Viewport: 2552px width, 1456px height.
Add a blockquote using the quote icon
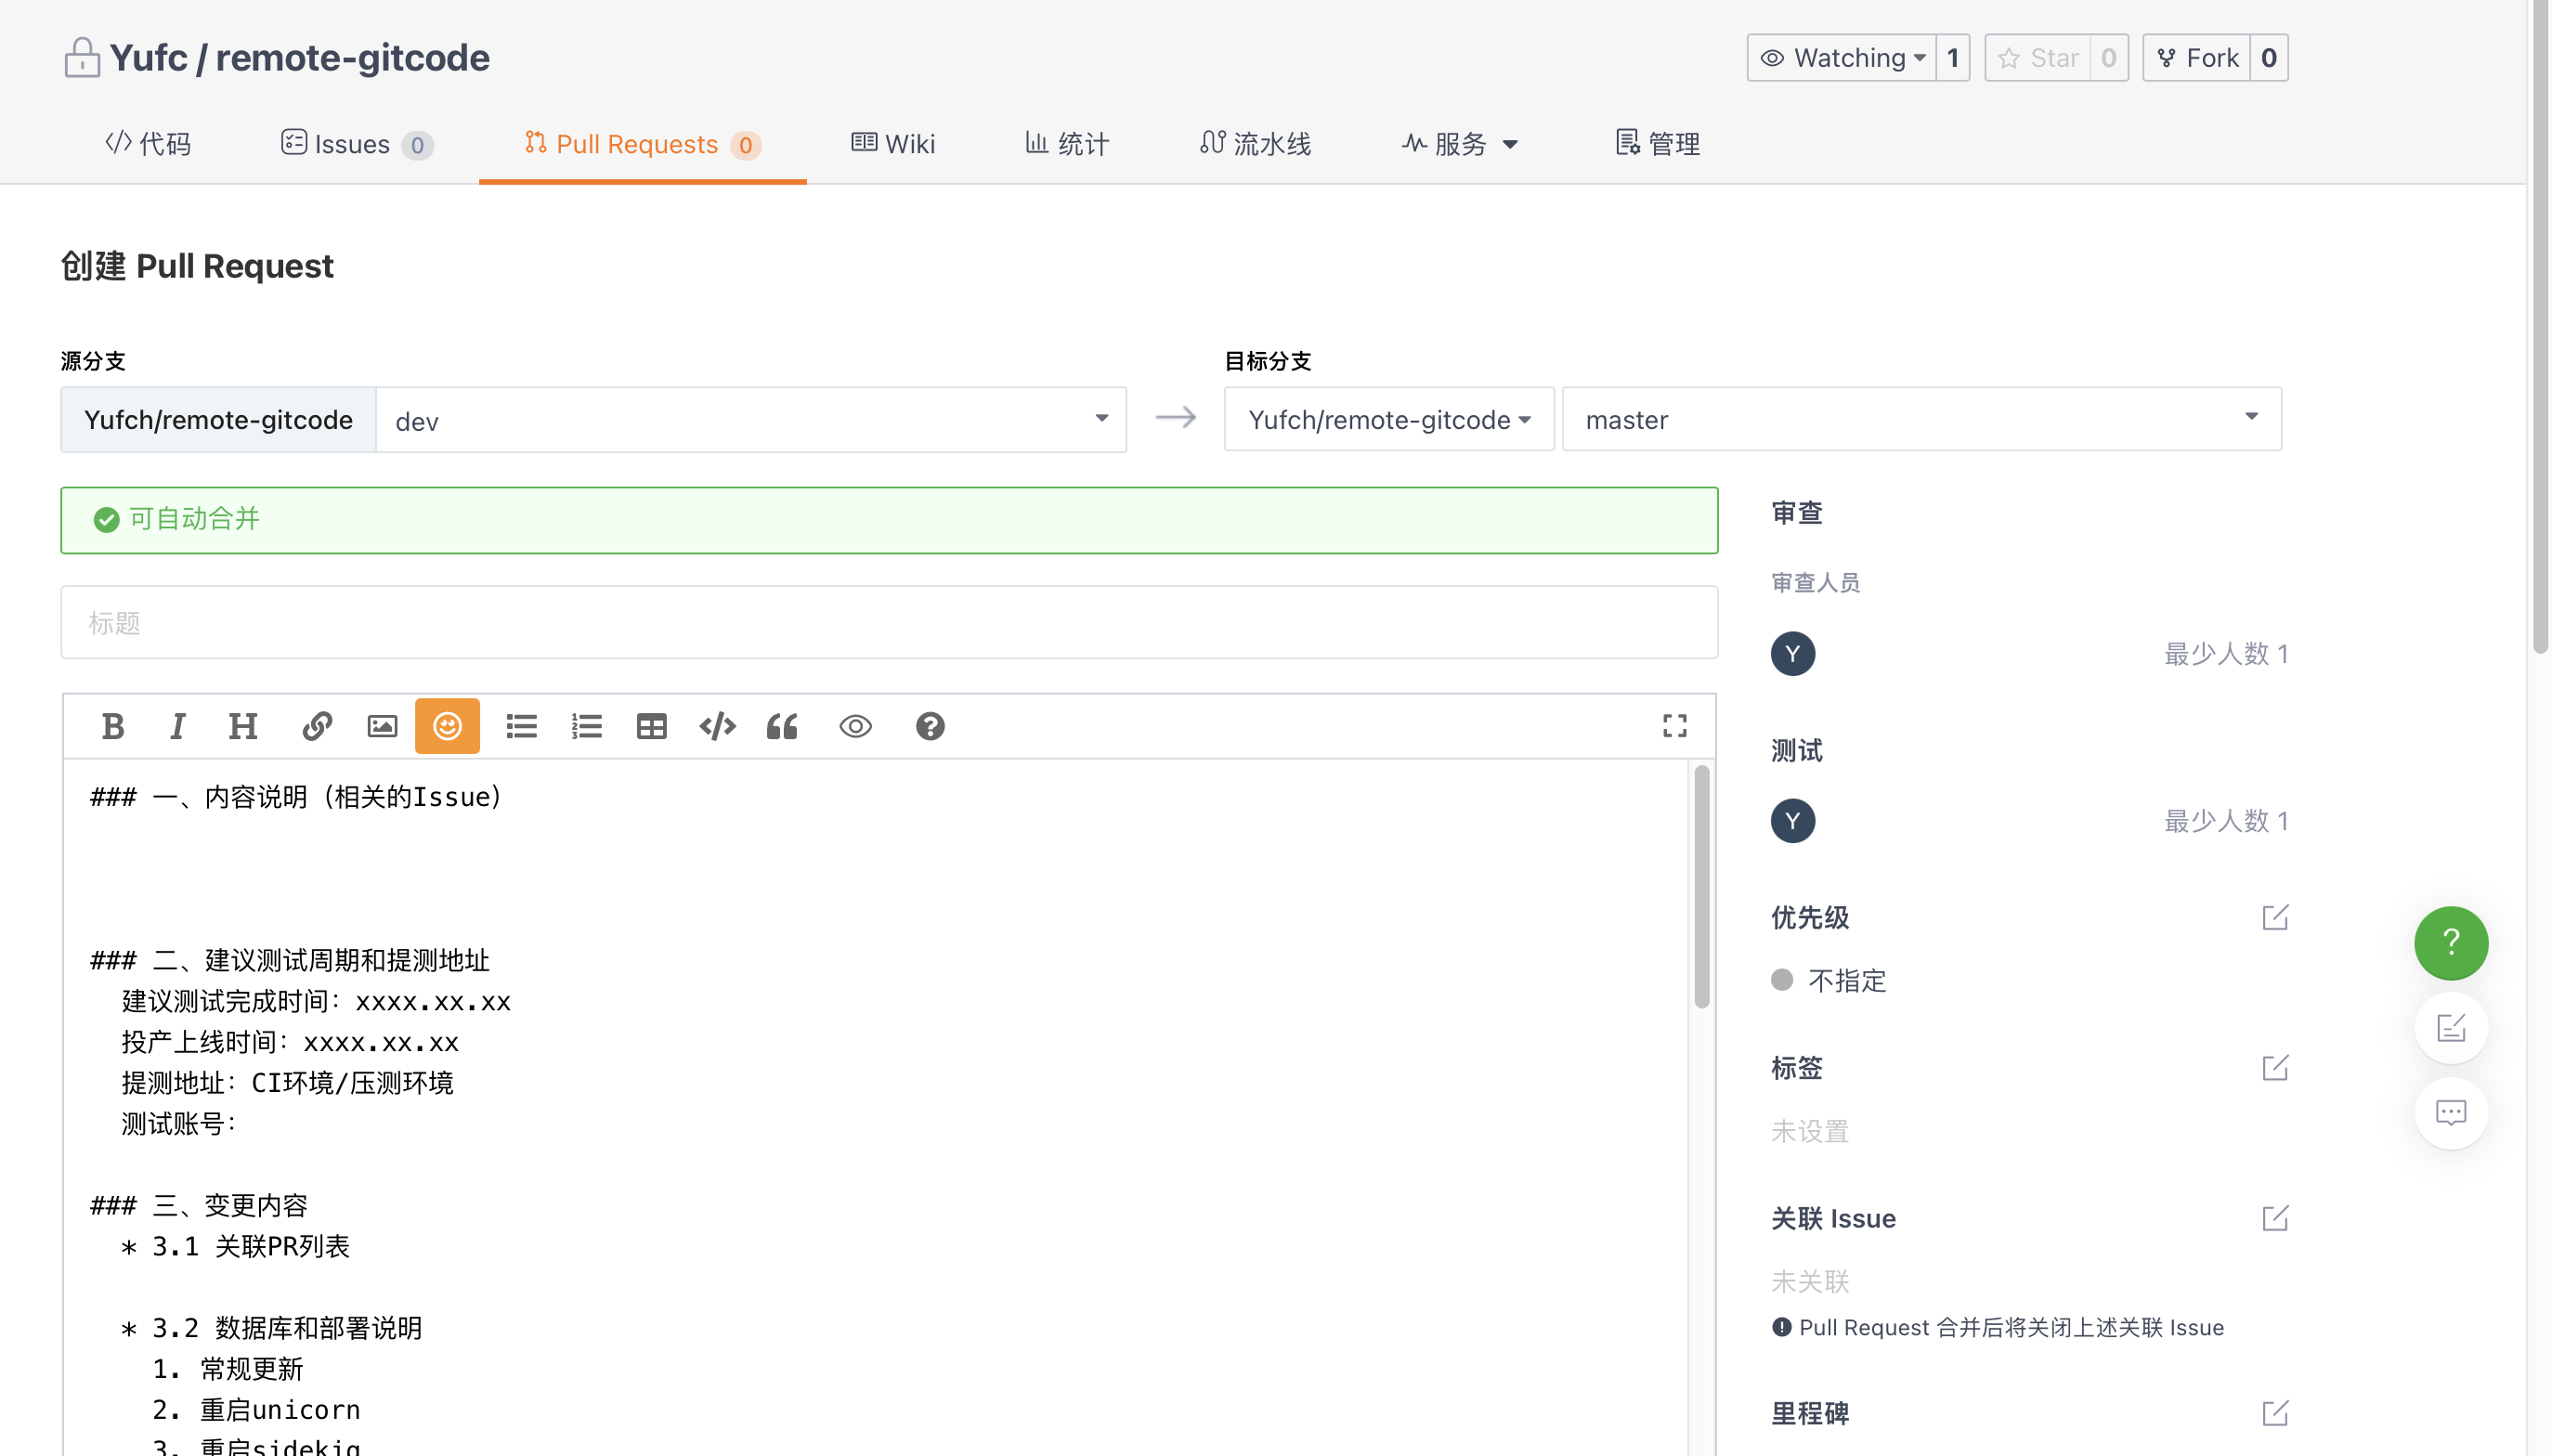pos(782,726)
